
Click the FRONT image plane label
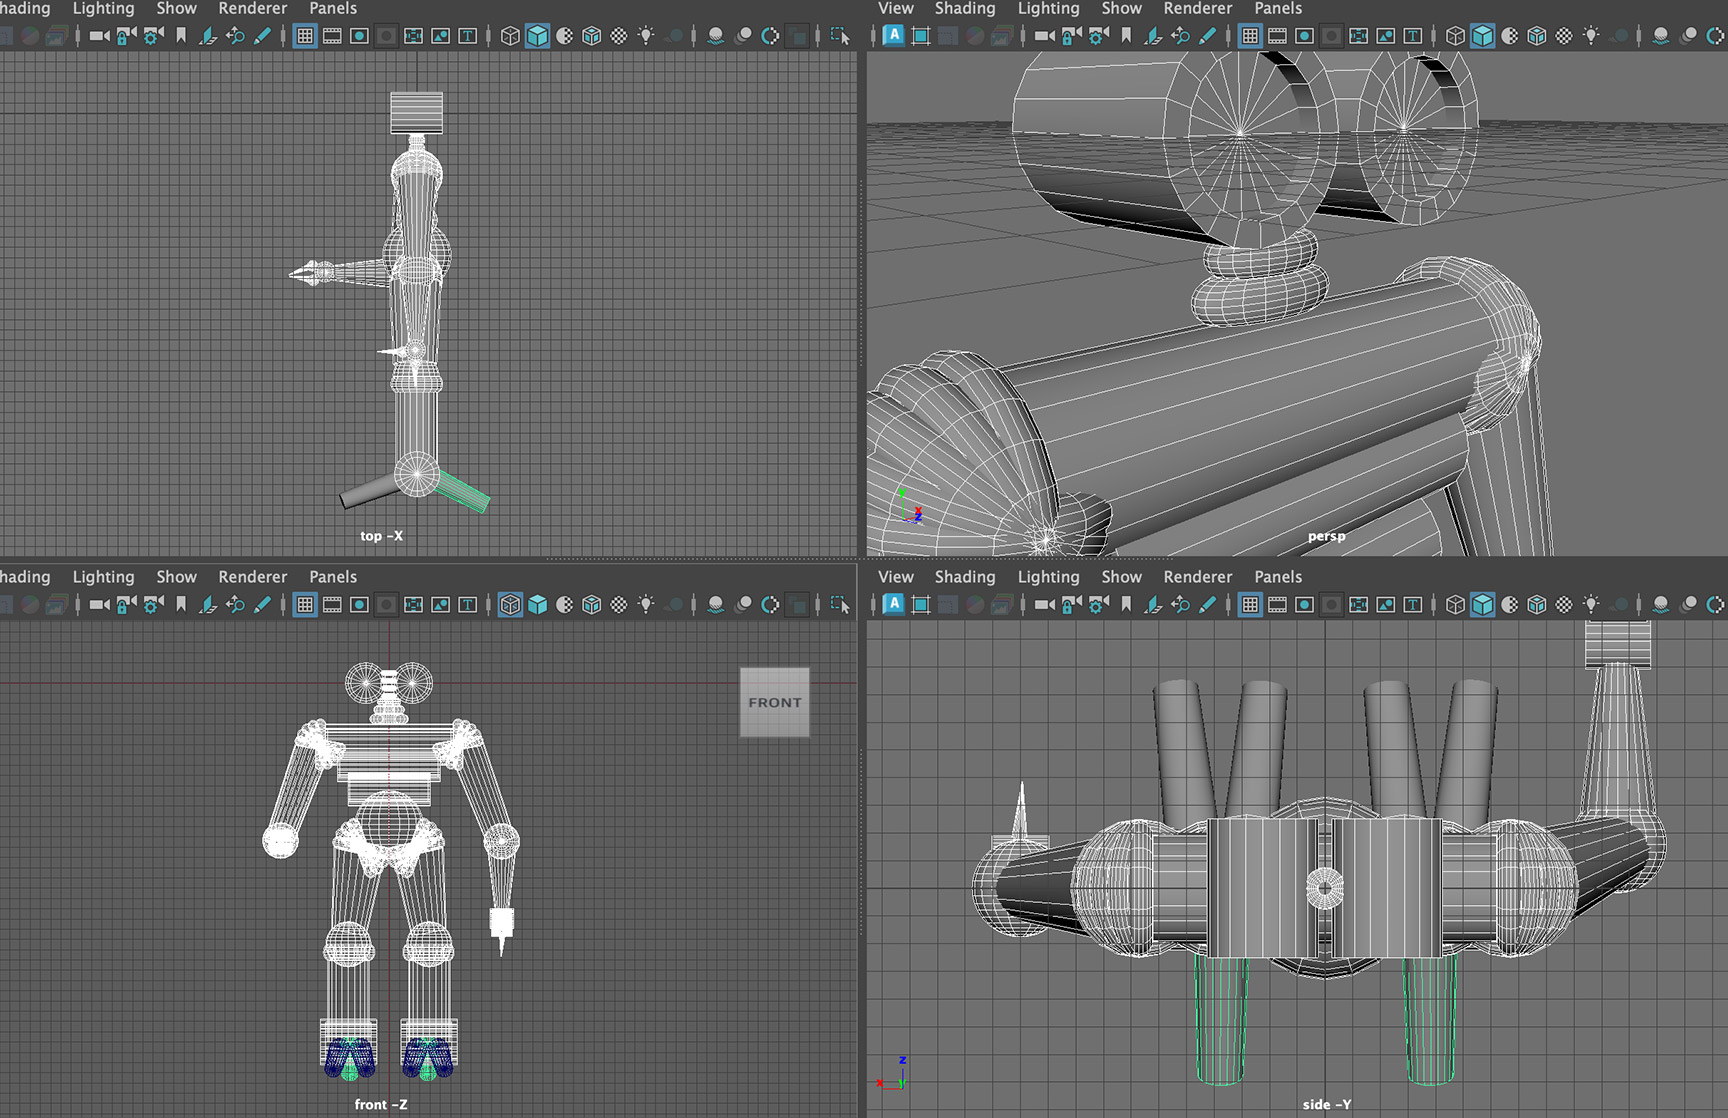(x=774, y=701)
